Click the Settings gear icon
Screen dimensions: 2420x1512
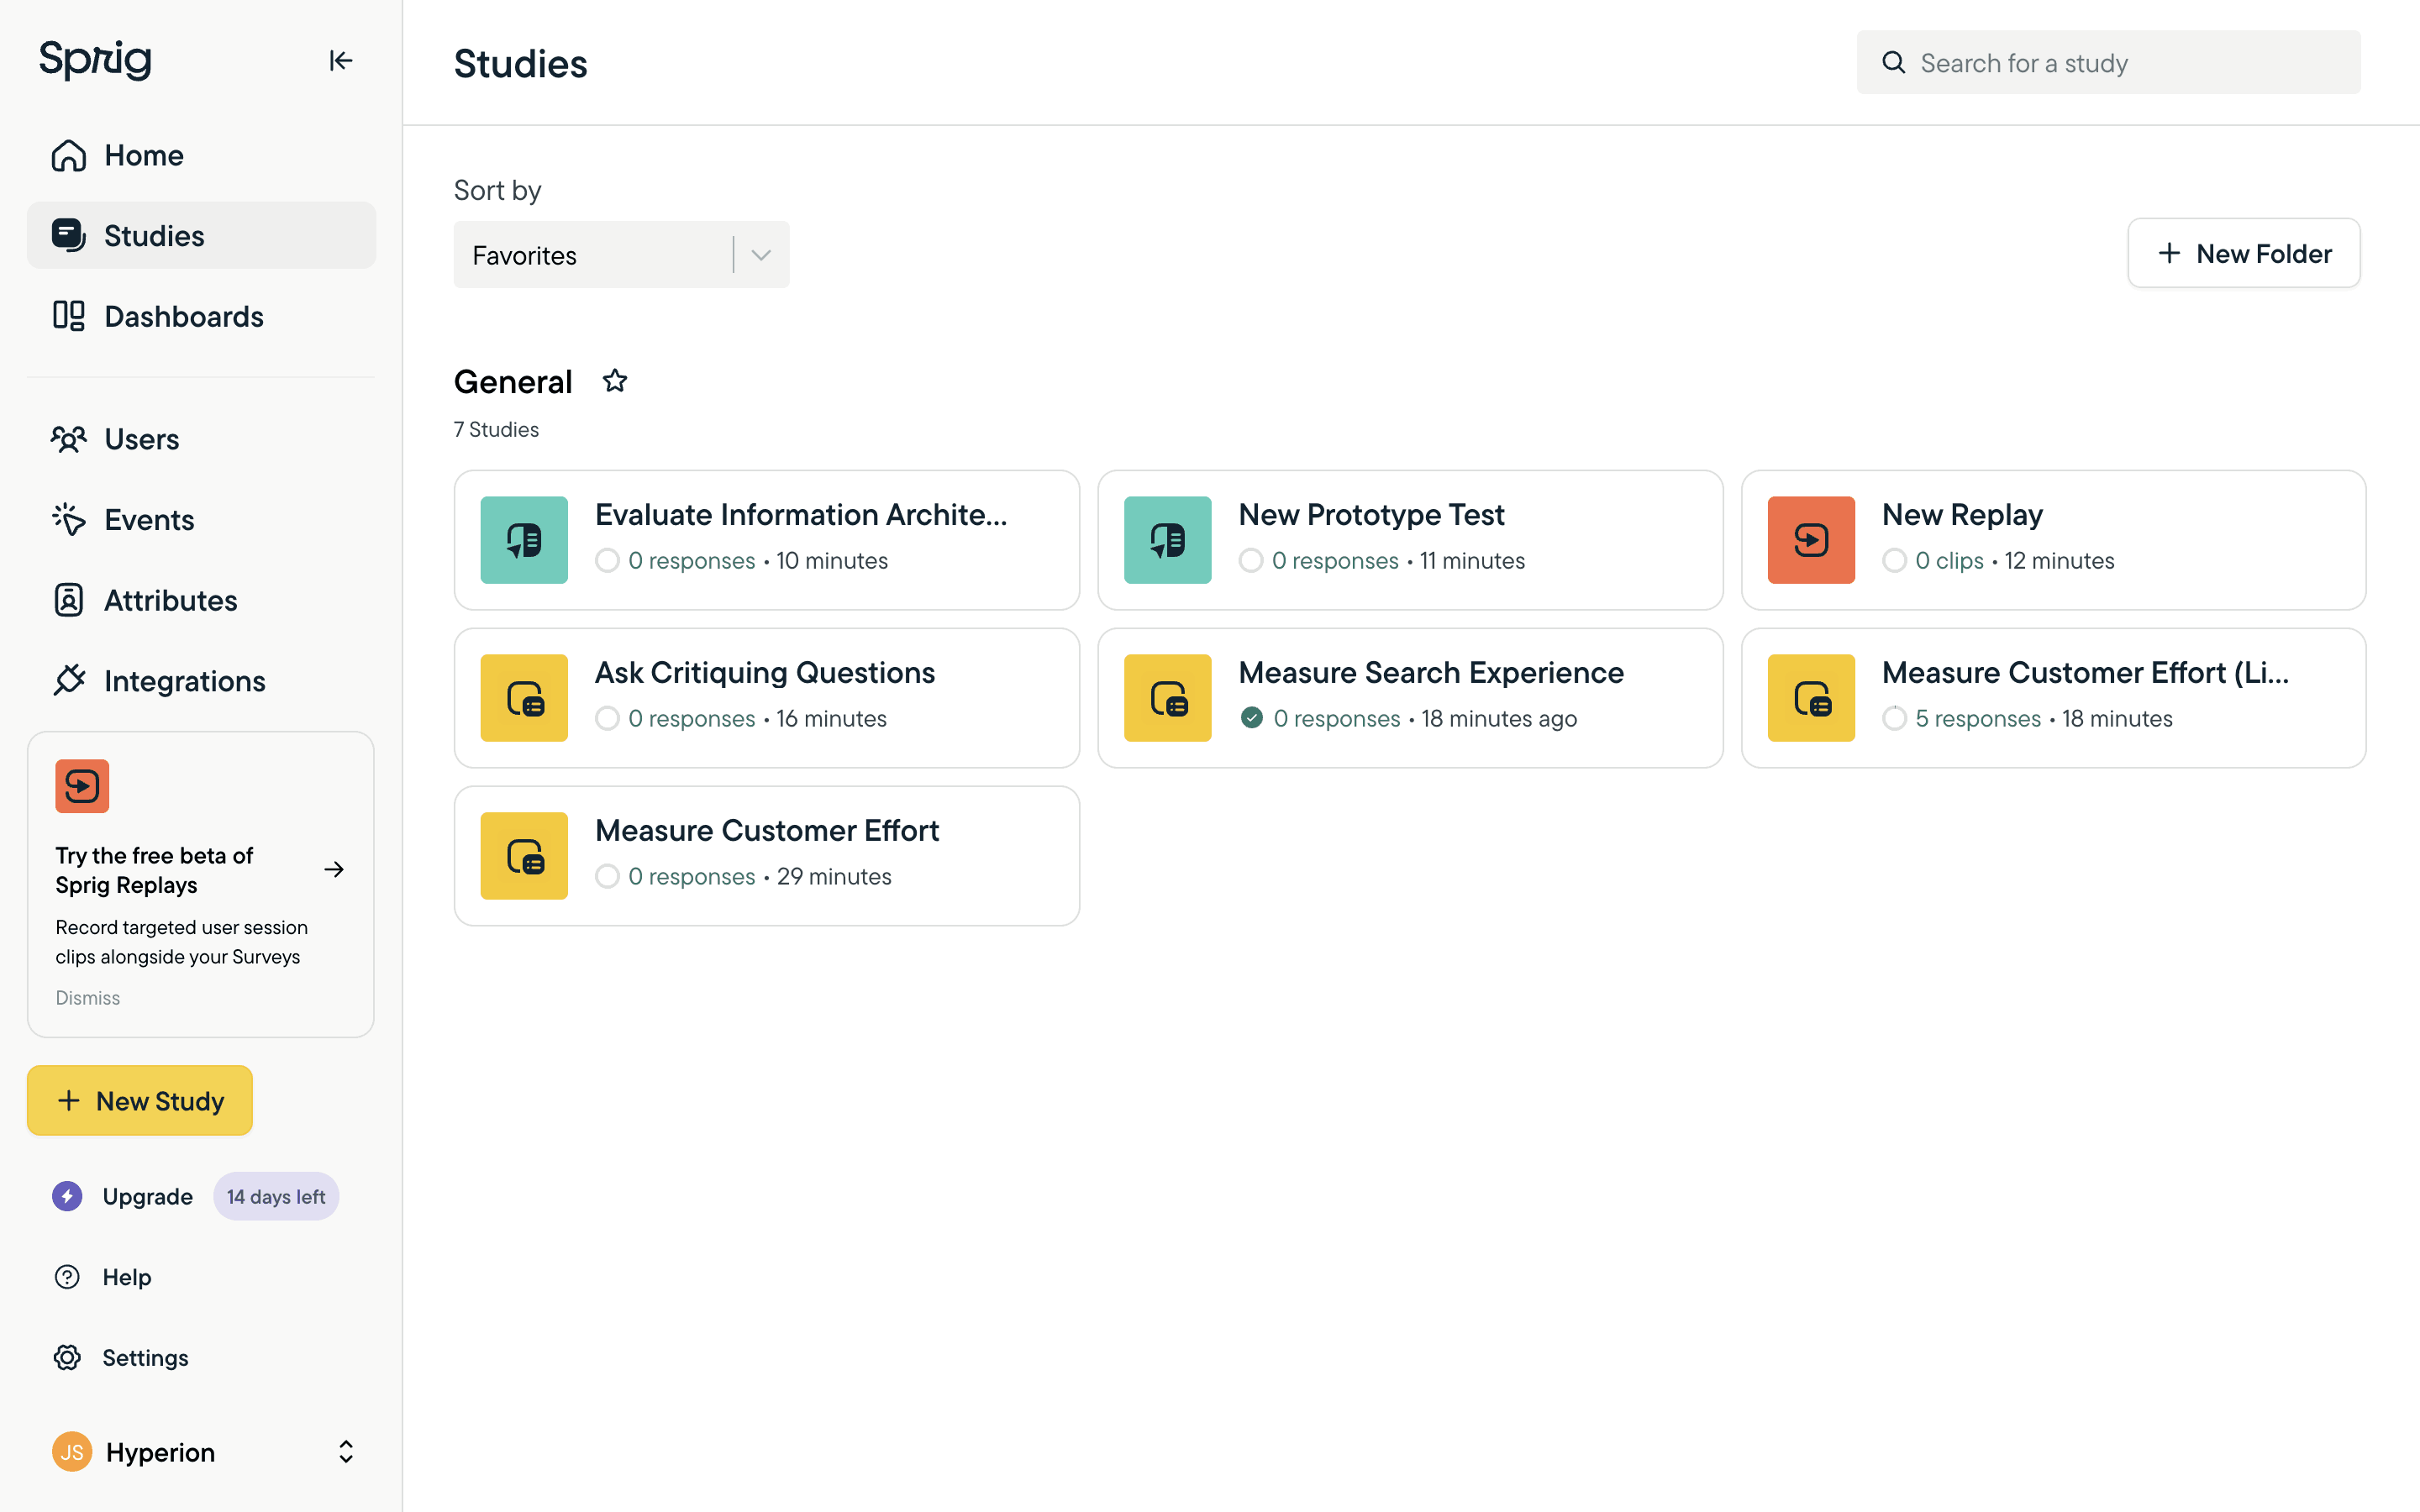(67, 1357)
